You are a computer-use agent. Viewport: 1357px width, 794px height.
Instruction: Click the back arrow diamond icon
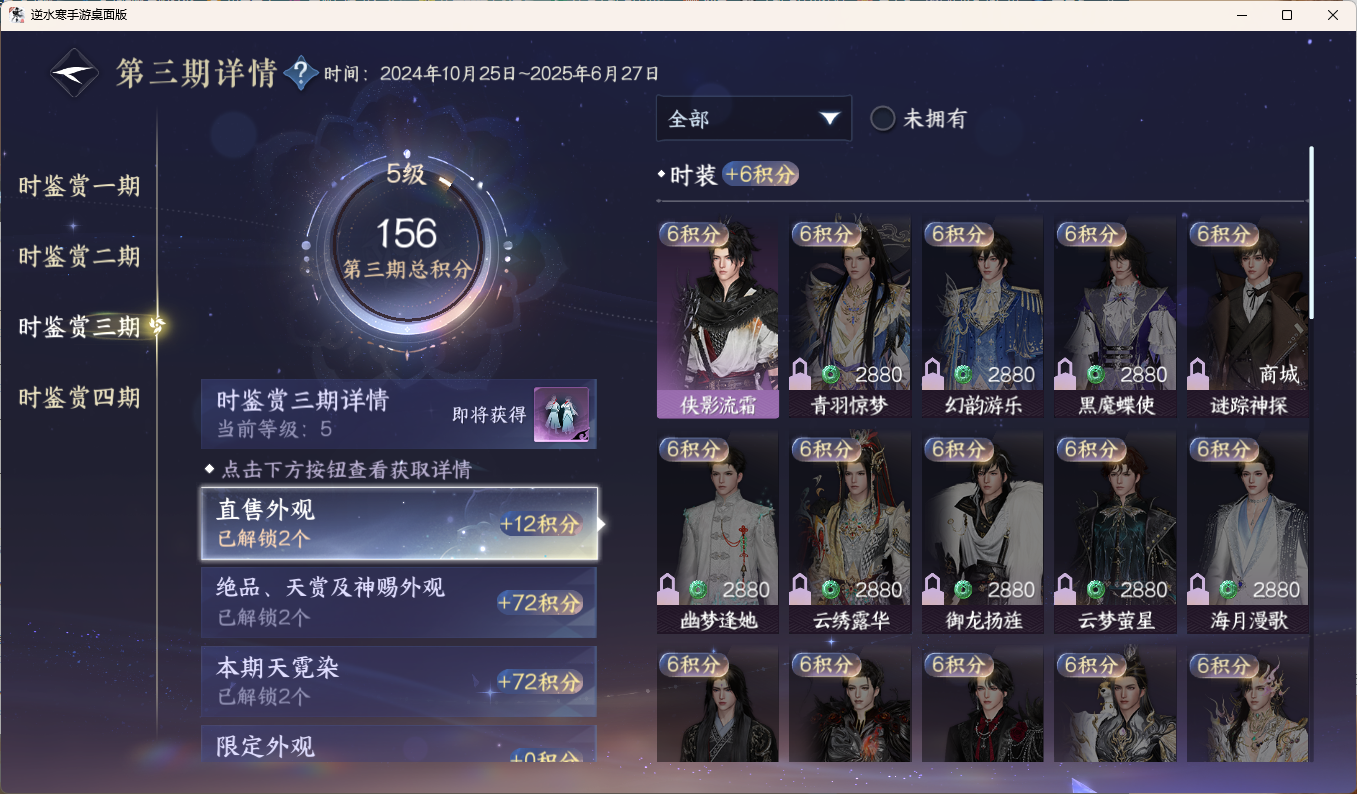coord(75,73)
